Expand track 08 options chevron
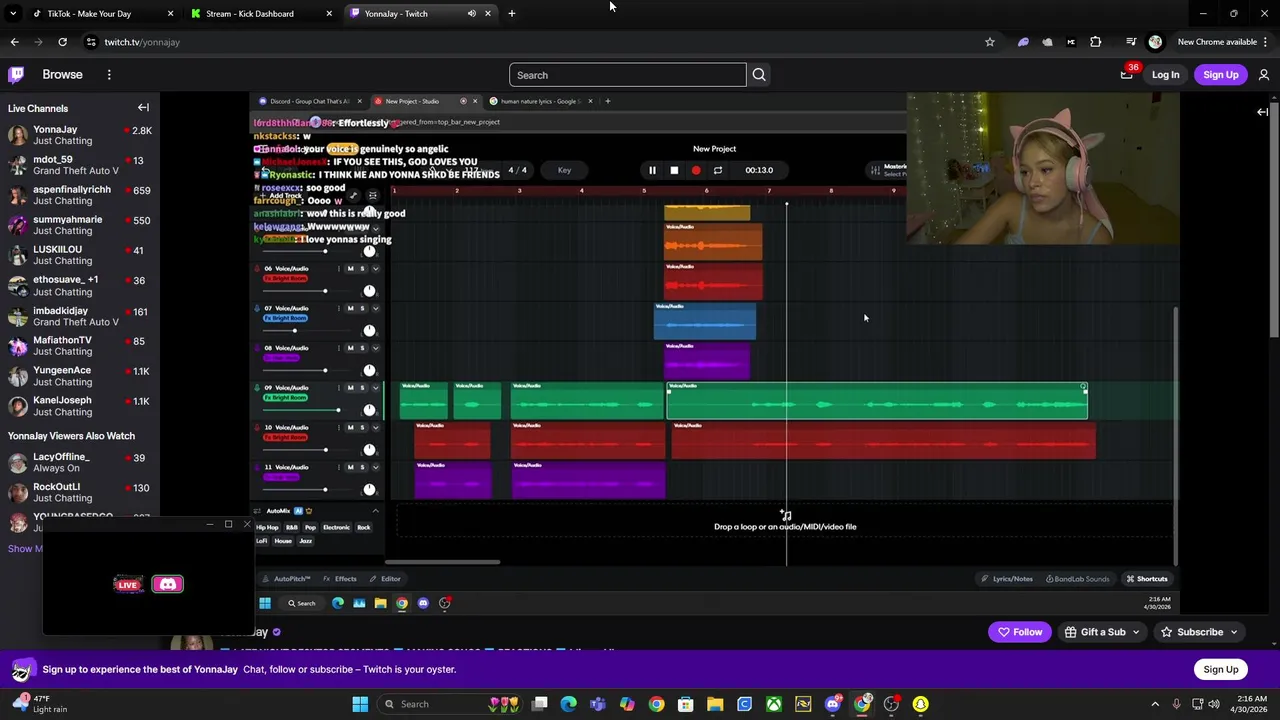Viewport: 1280px width, 720px height. (x=375, y=348)
